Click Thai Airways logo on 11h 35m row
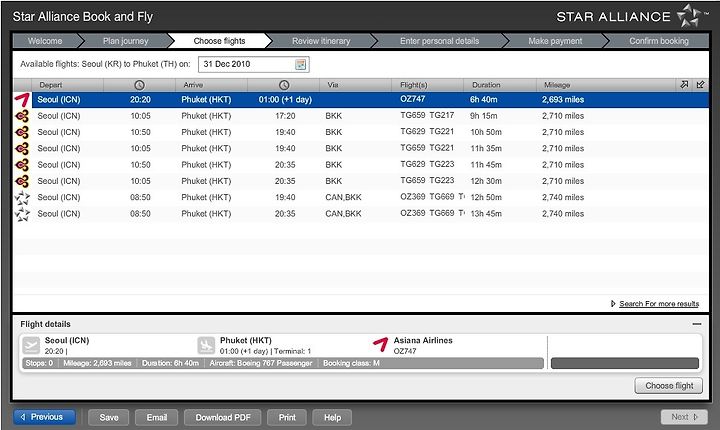This screenshot has width=720, height=430. pos(22,148)
